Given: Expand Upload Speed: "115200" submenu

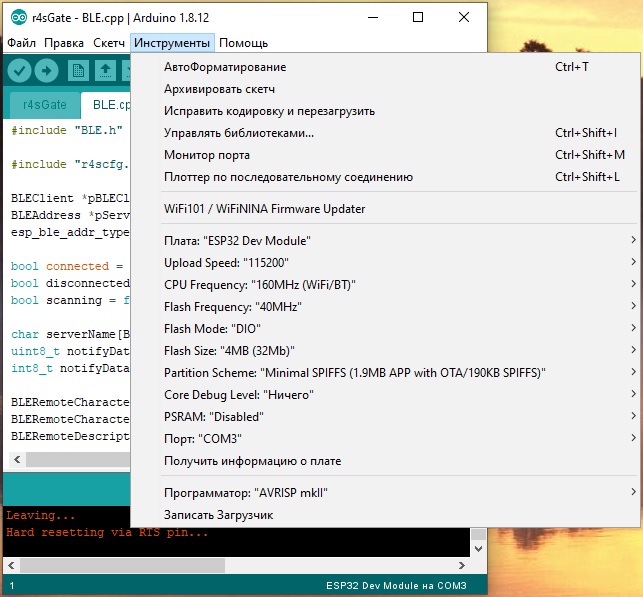Looking at the screenshot, I should pos(385,263).
